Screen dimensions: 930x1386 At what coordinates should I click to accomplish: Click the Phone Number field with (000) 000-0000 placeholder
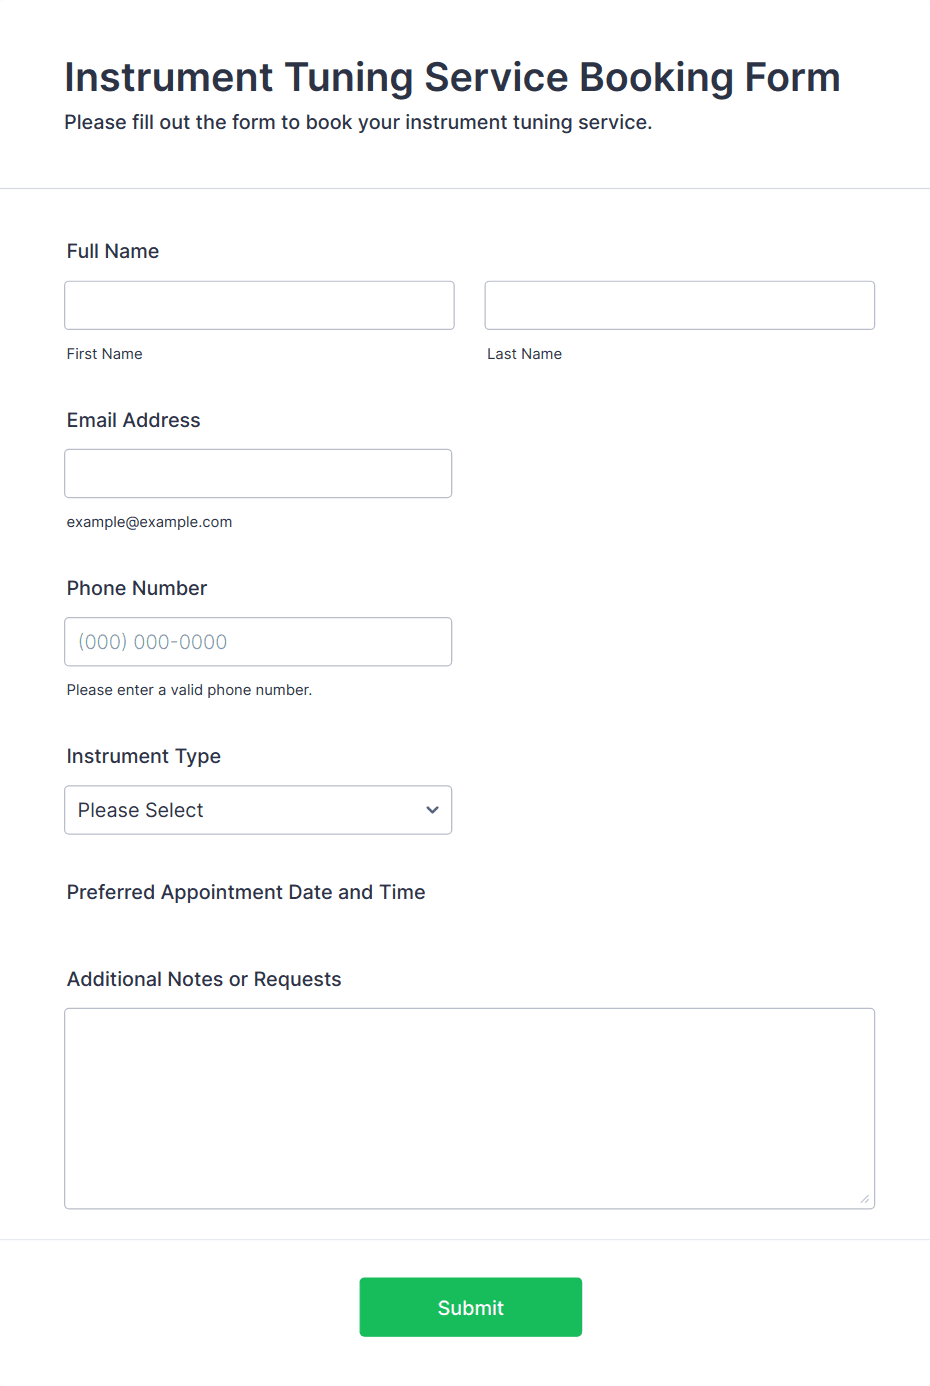258,641
